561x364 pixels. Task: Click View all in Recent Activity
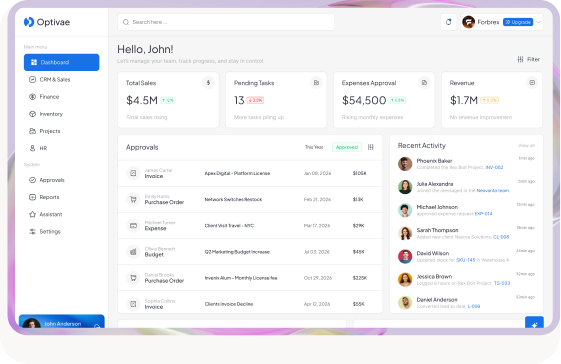[526, 146]
